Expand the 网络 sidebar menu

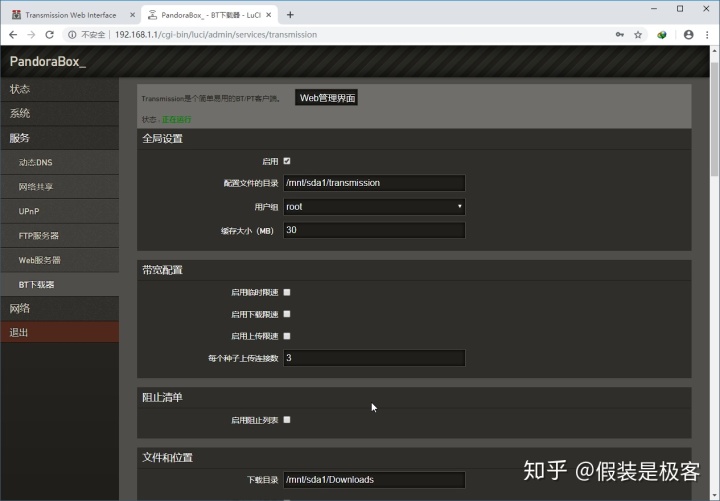(x=60, y=309)
